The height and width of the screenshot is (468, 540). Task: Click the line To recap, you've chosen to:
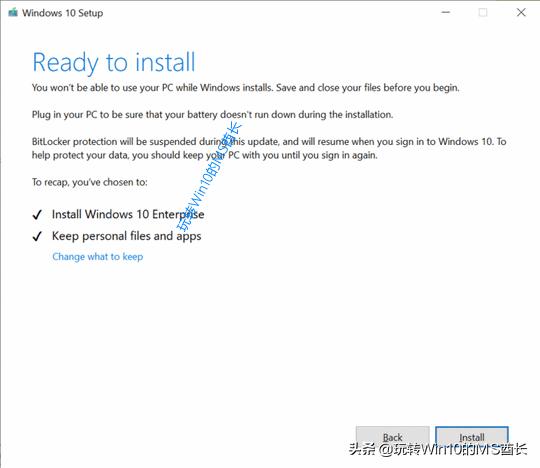click(x=90, y=182)
